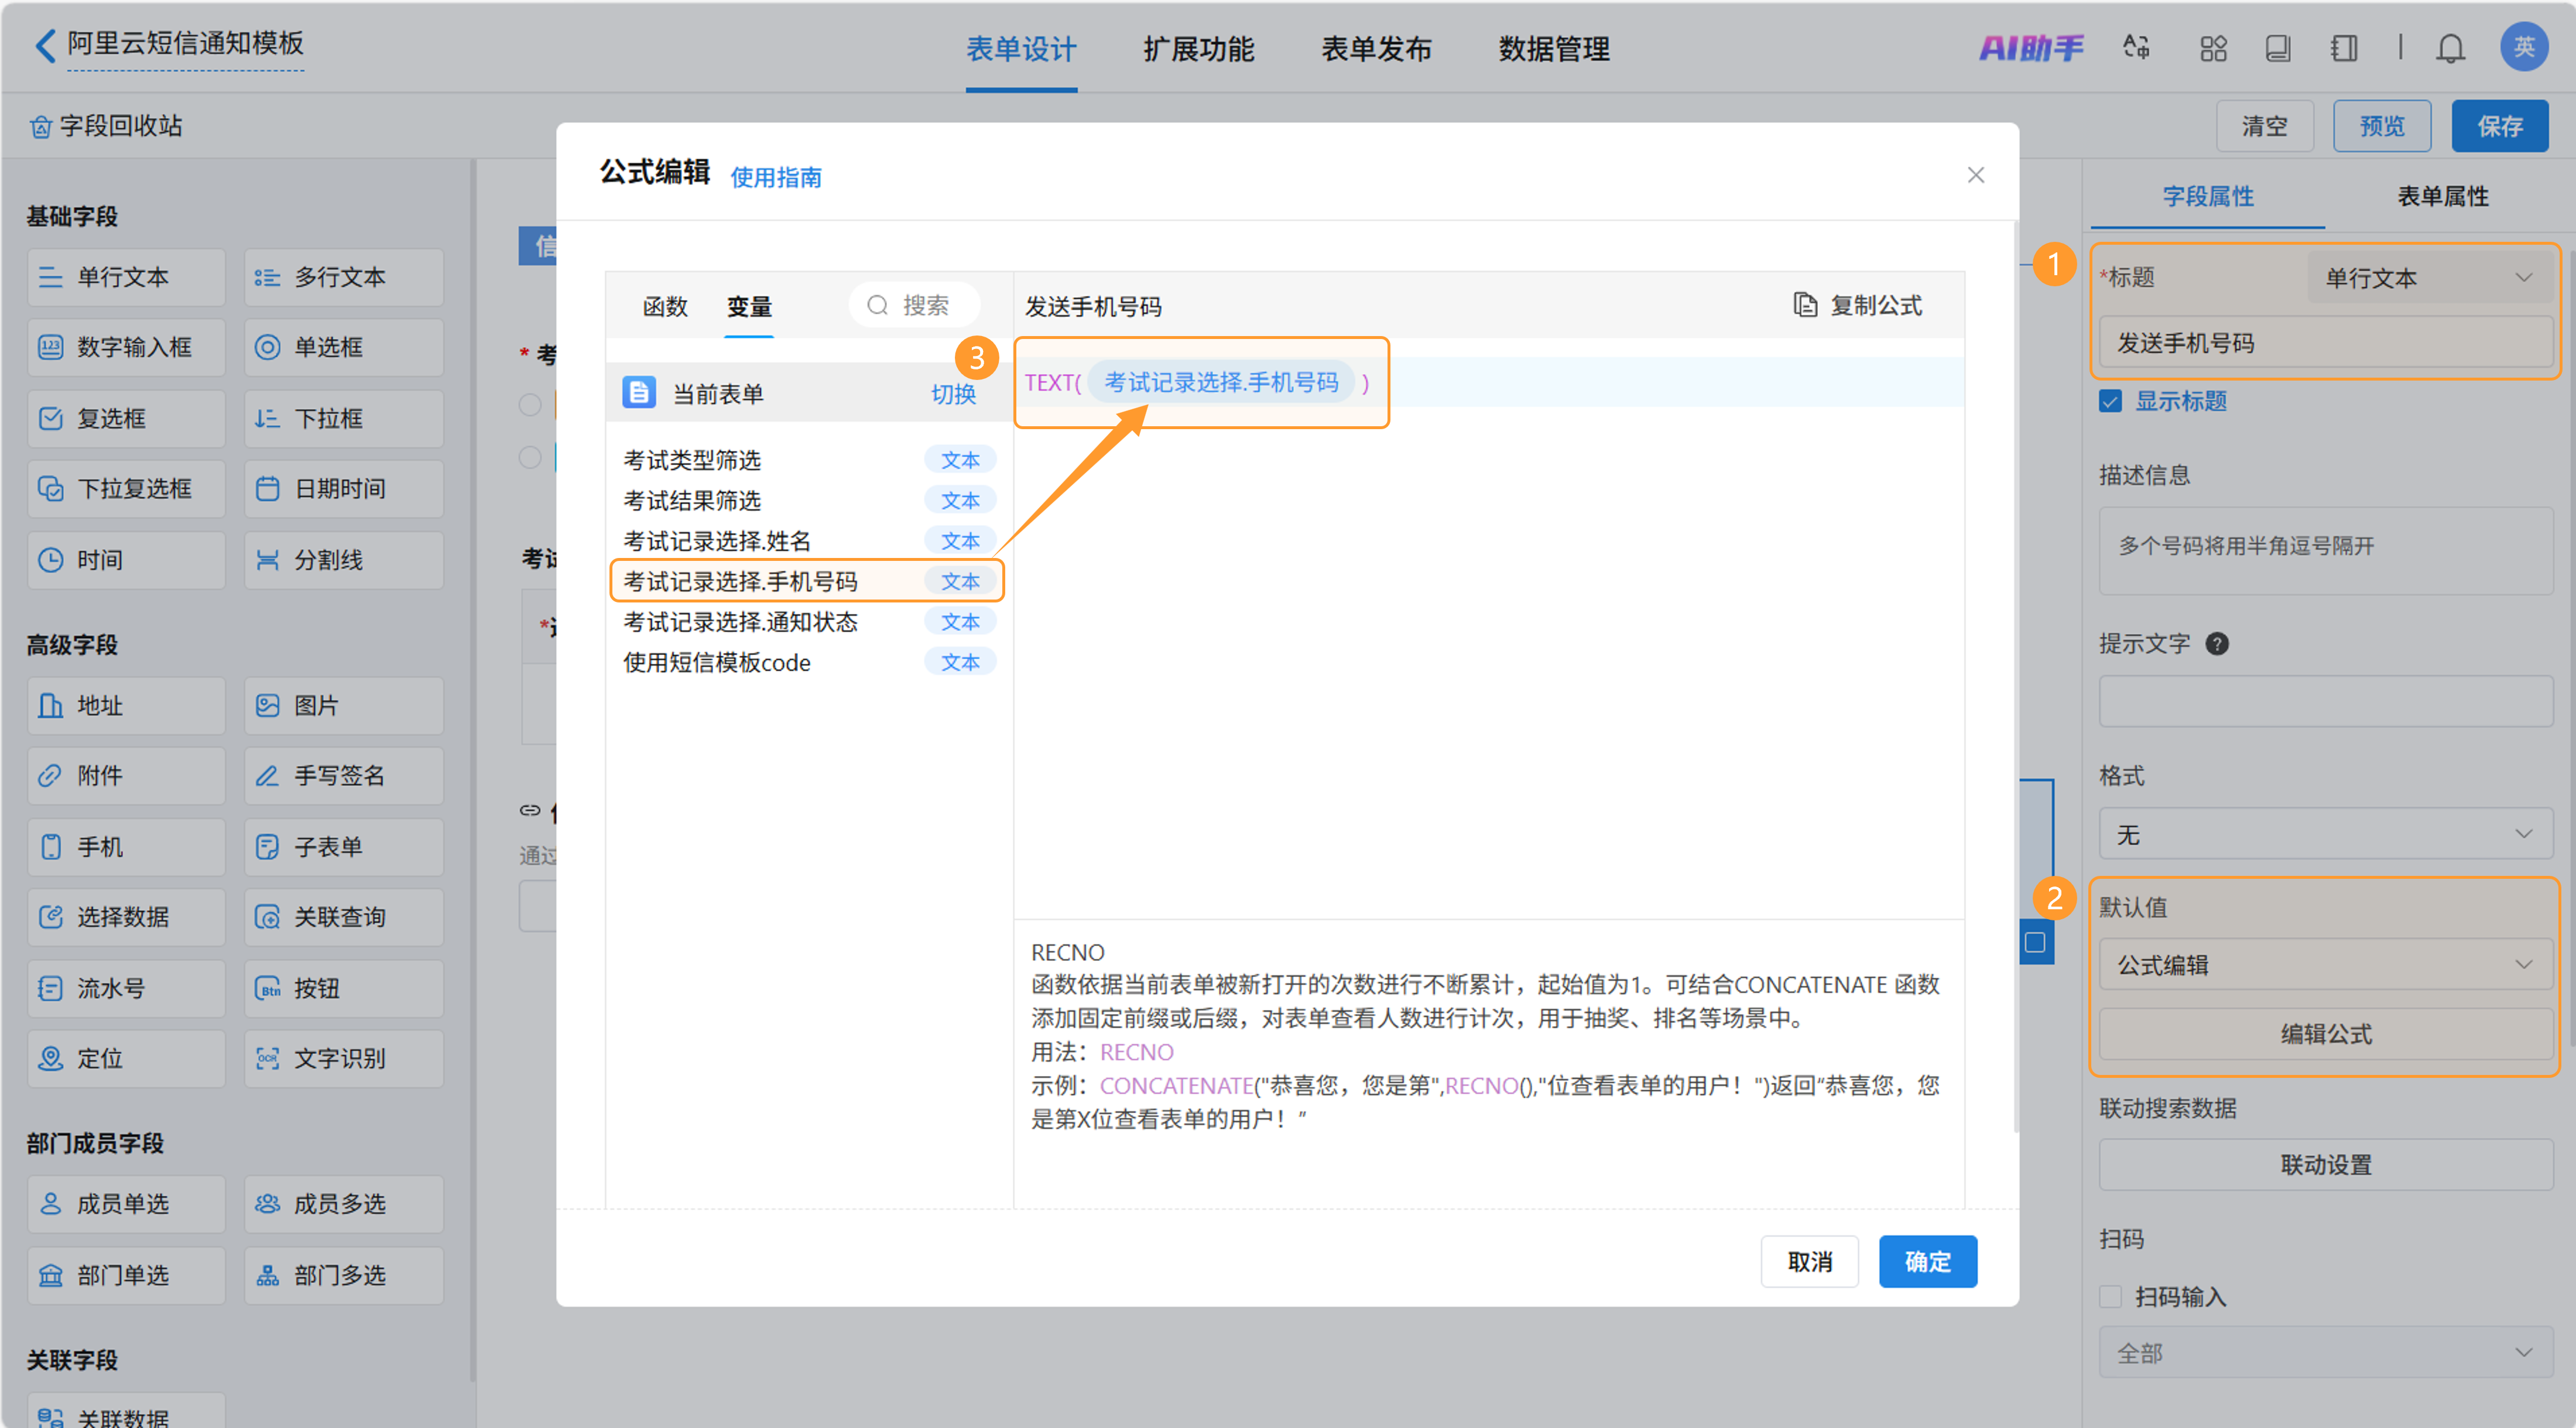Uncheck the 显示标题 checkbox

(x=2110, y=402)
